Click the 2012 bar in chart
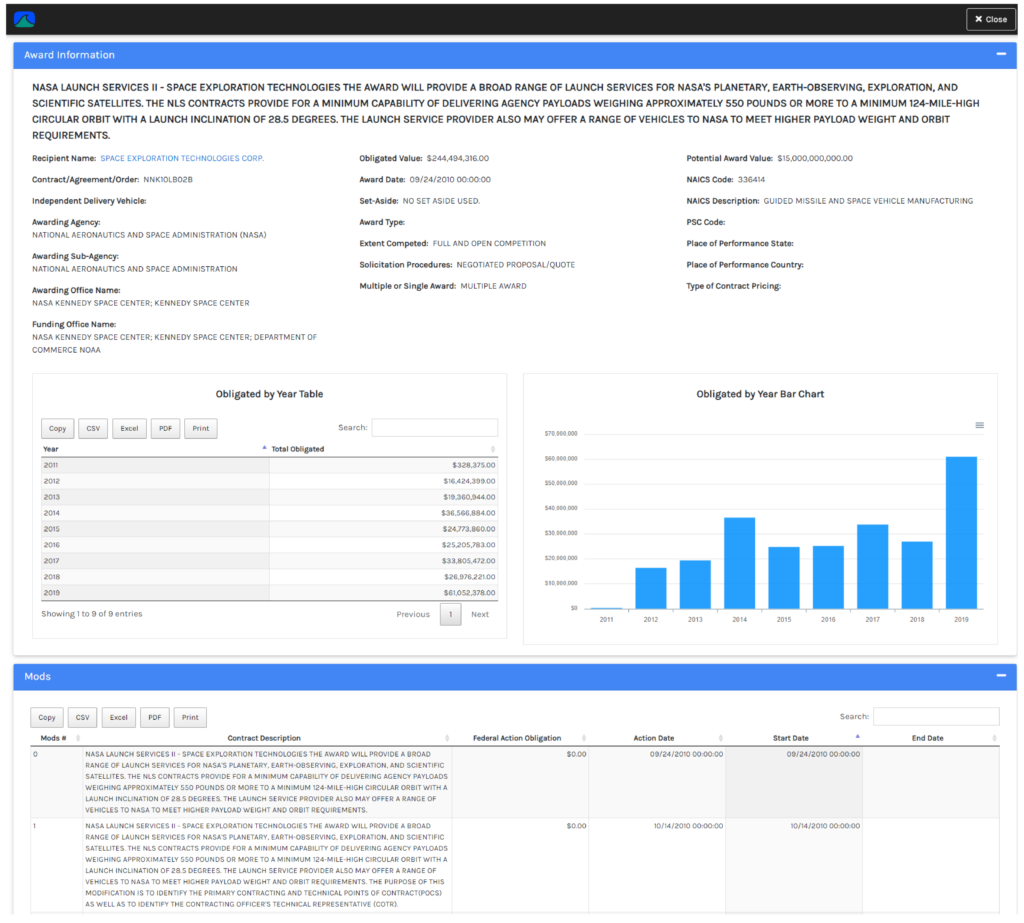This screenshot has width=1024, height=923. pyautogui.click(x=651, y=588)
